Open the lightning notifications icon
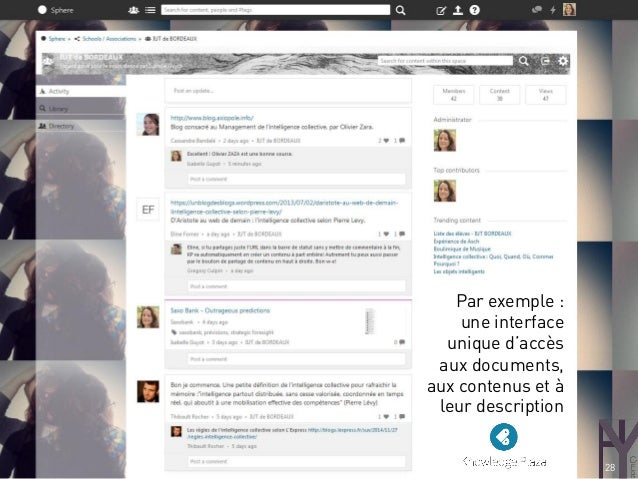Viewport: 638px width, 479px height. click(x=553, y=10)
